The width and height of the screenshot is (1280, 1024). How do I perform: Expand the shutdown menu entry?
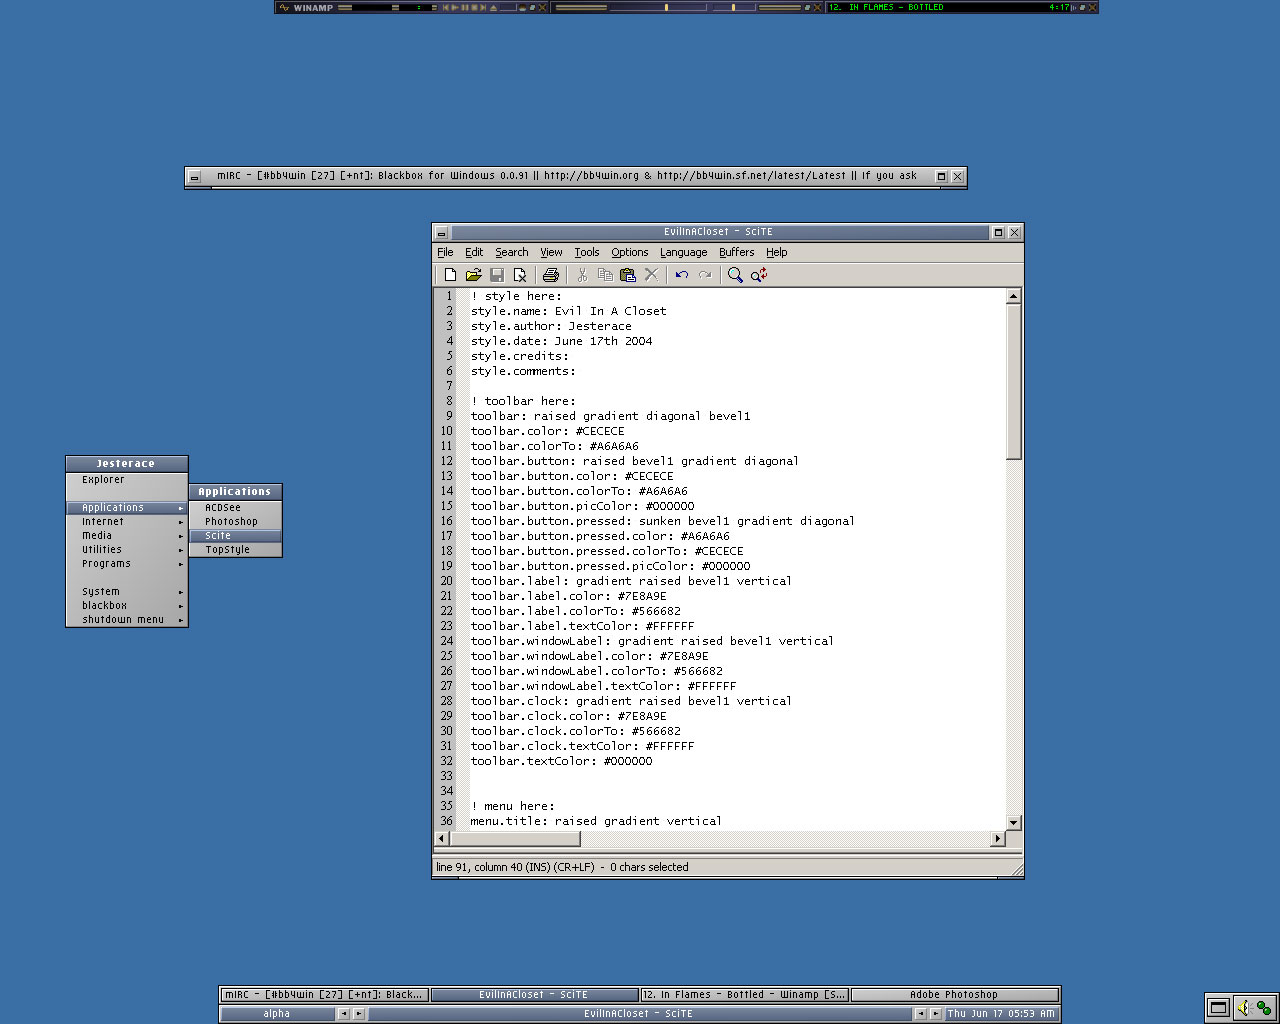126,620
